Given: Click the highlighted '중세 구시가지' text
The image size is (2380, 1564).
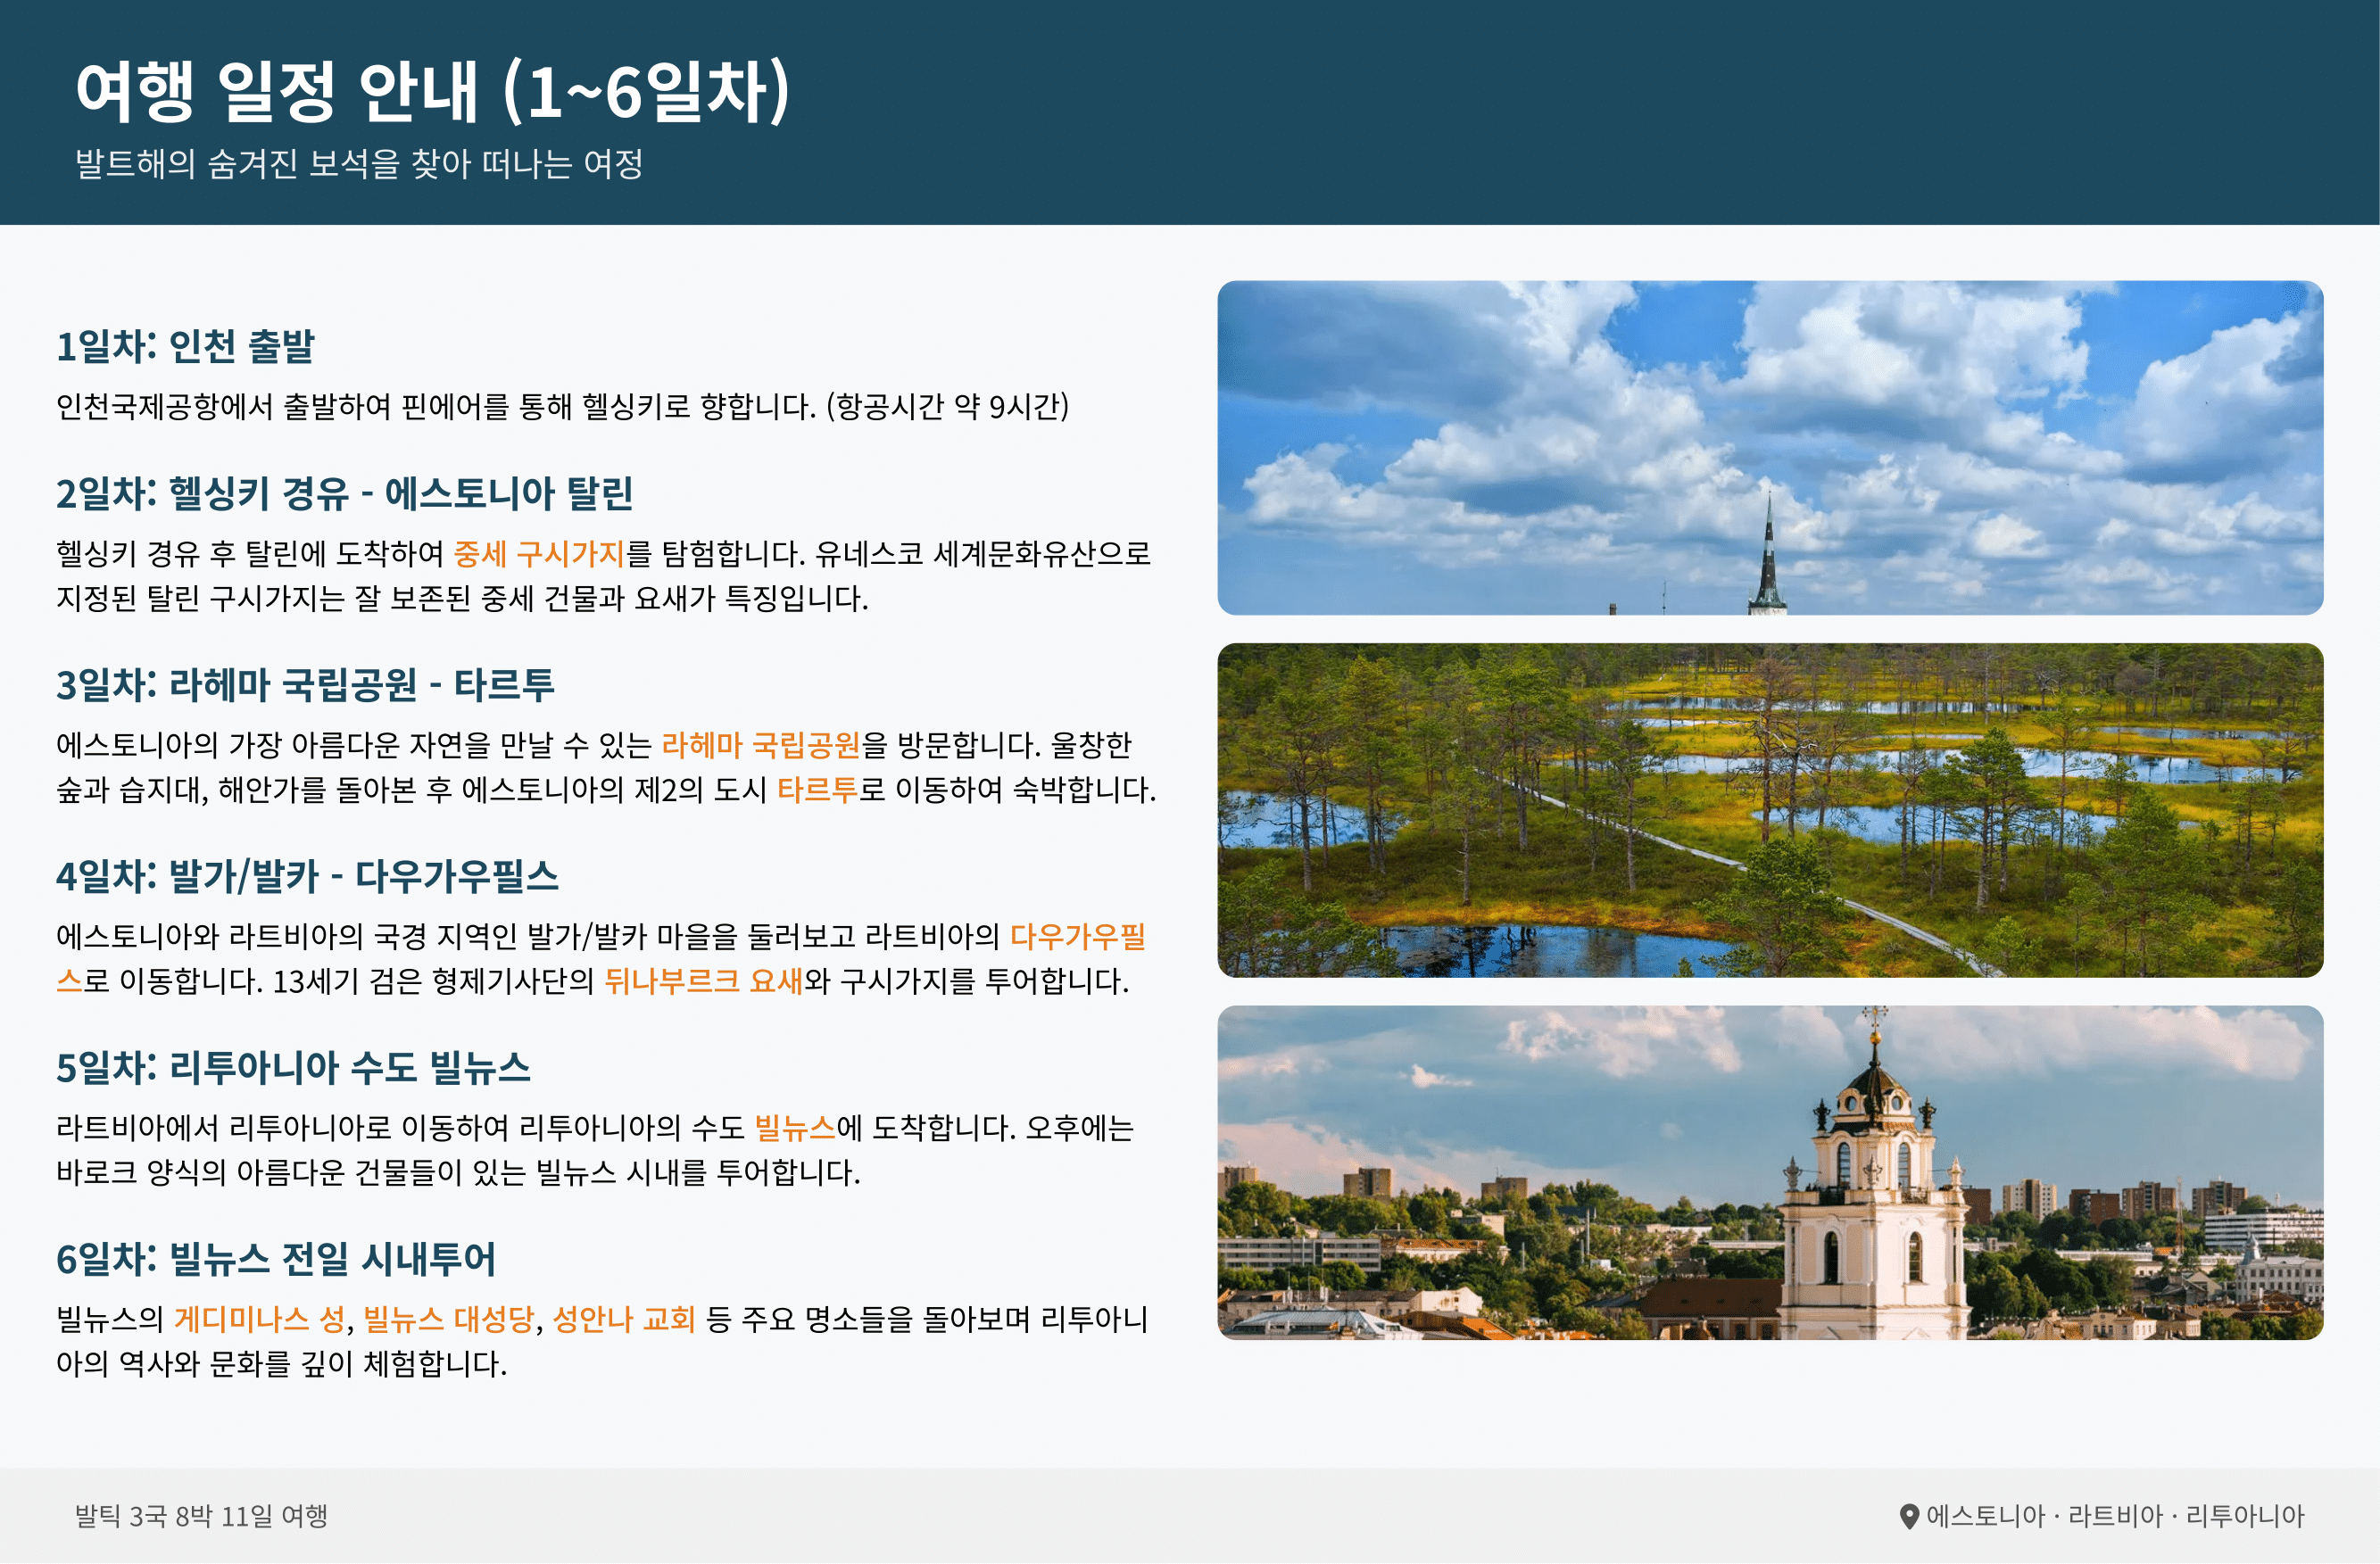Looking at the screenshot, I should point(539,553).
